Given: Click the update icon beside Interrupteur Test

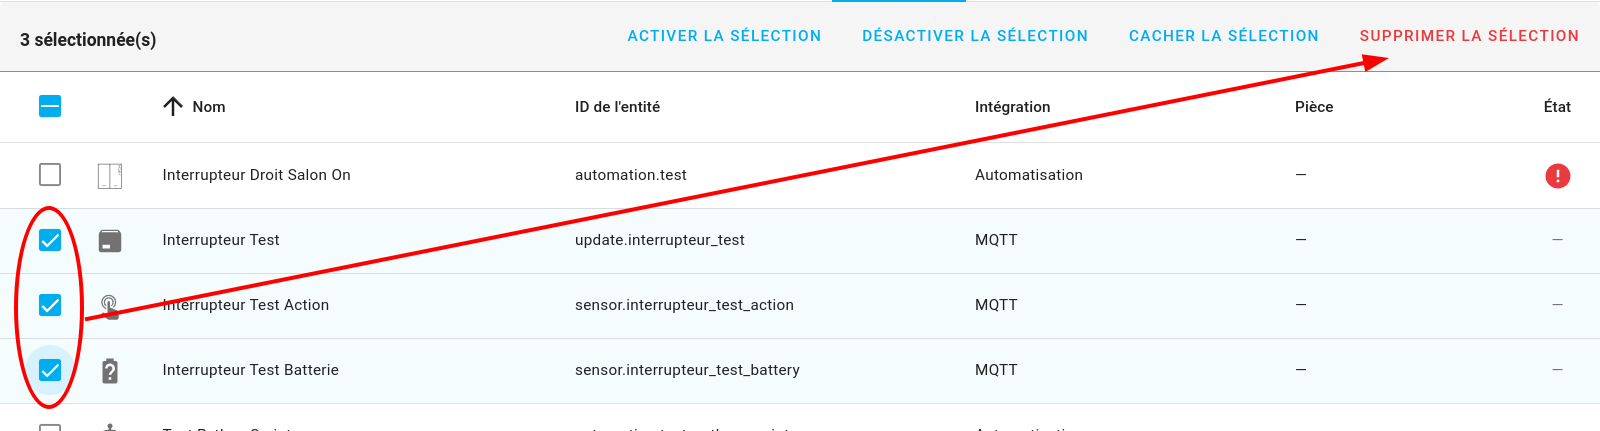Looking at the screenshot, I should coord(110,241).
